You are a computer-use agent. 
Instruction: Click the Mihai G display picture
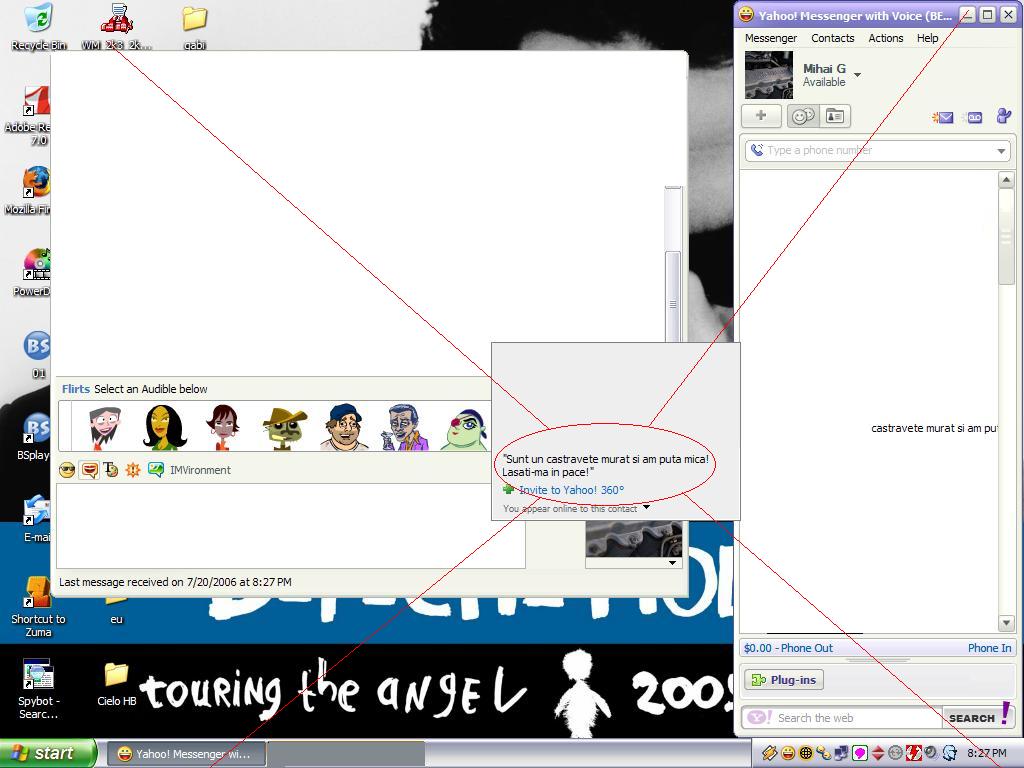click(x=769, y=74)
